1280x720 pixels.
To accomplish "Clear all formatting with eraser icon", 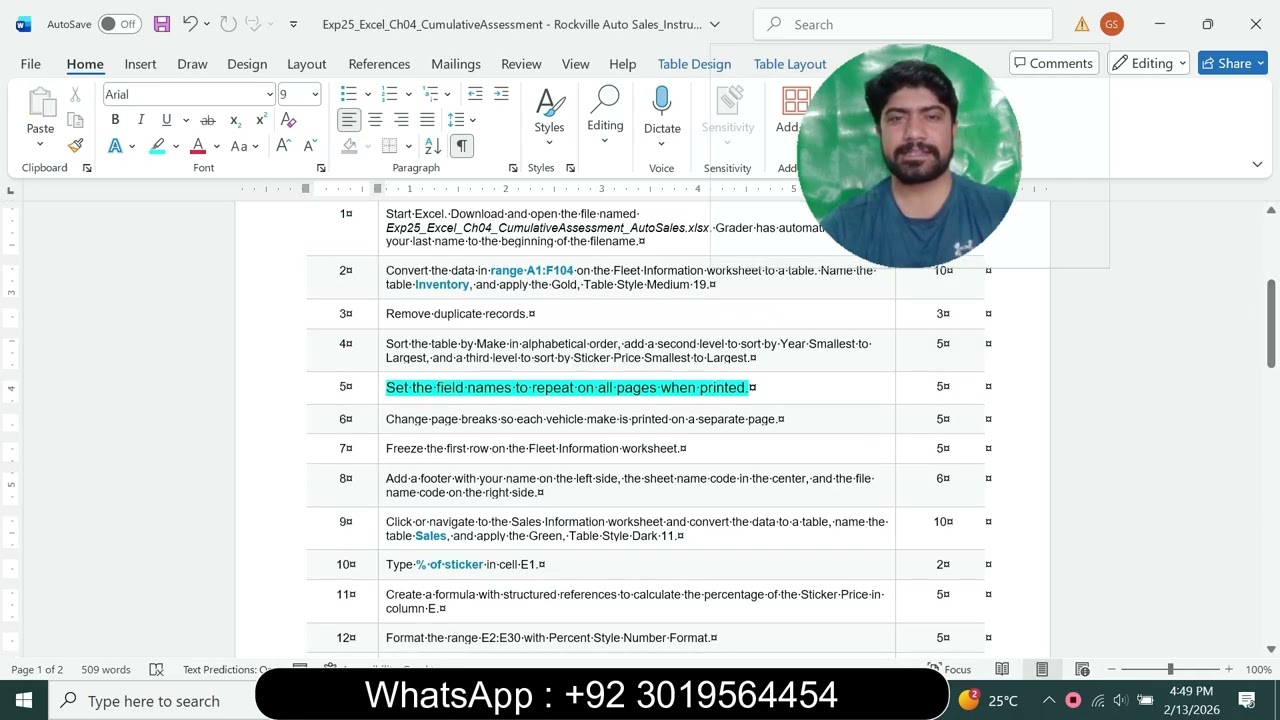I will click(288, 120).
